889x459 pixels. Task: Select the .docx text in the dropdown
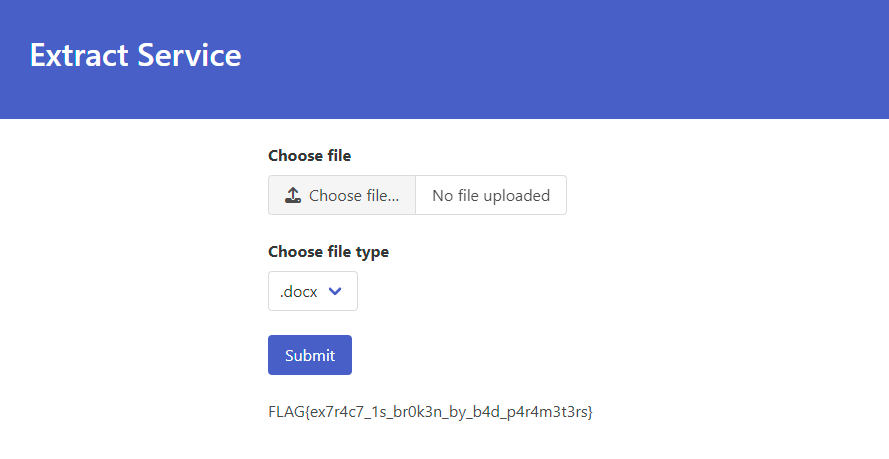pos(298,292)
